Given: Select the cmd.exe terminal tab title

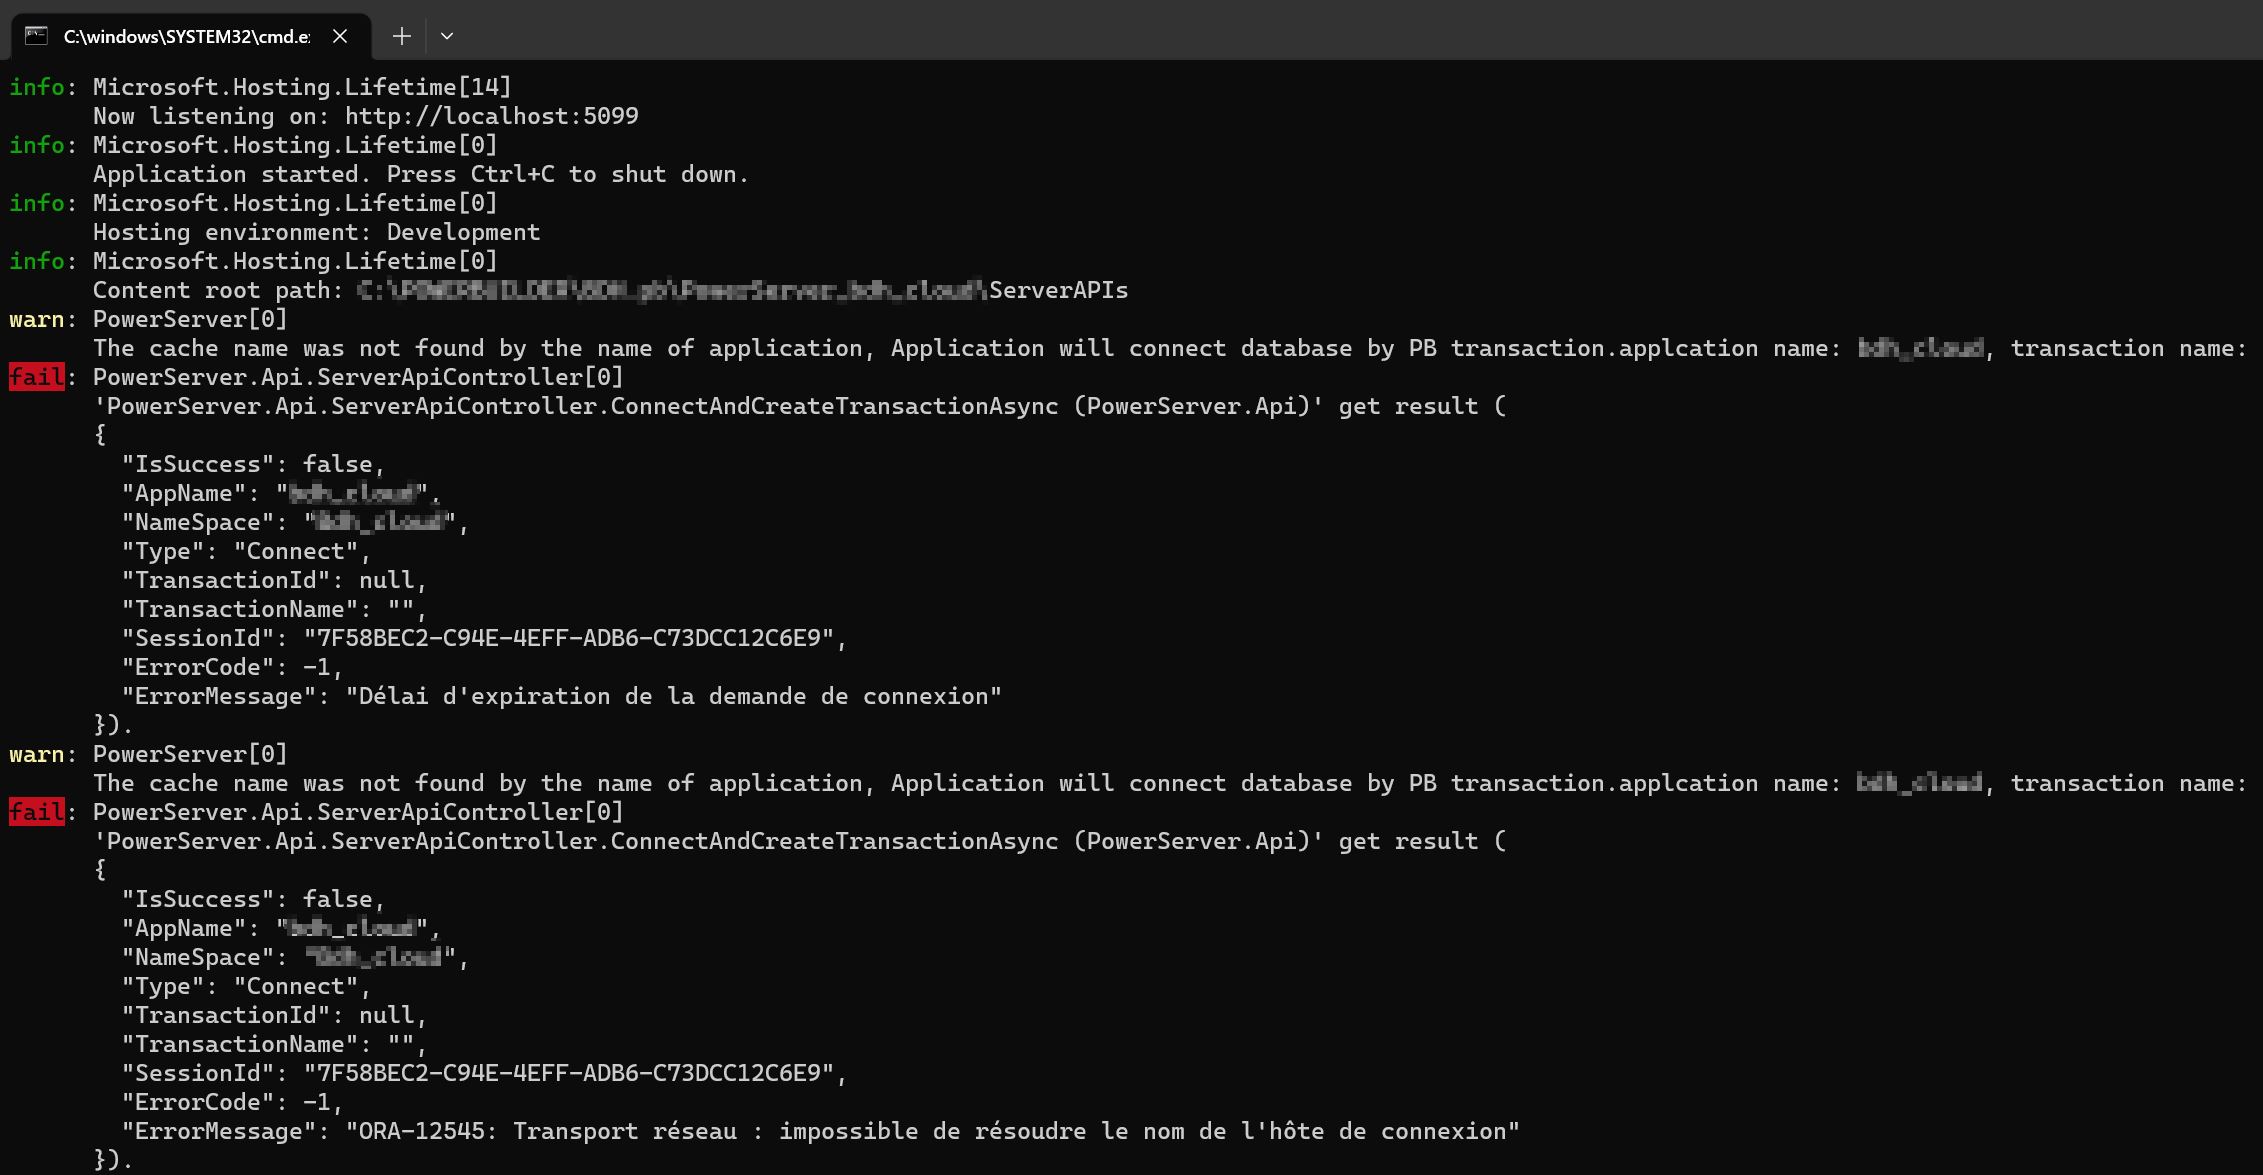Looking at the screenshot, I should point(186,36).
